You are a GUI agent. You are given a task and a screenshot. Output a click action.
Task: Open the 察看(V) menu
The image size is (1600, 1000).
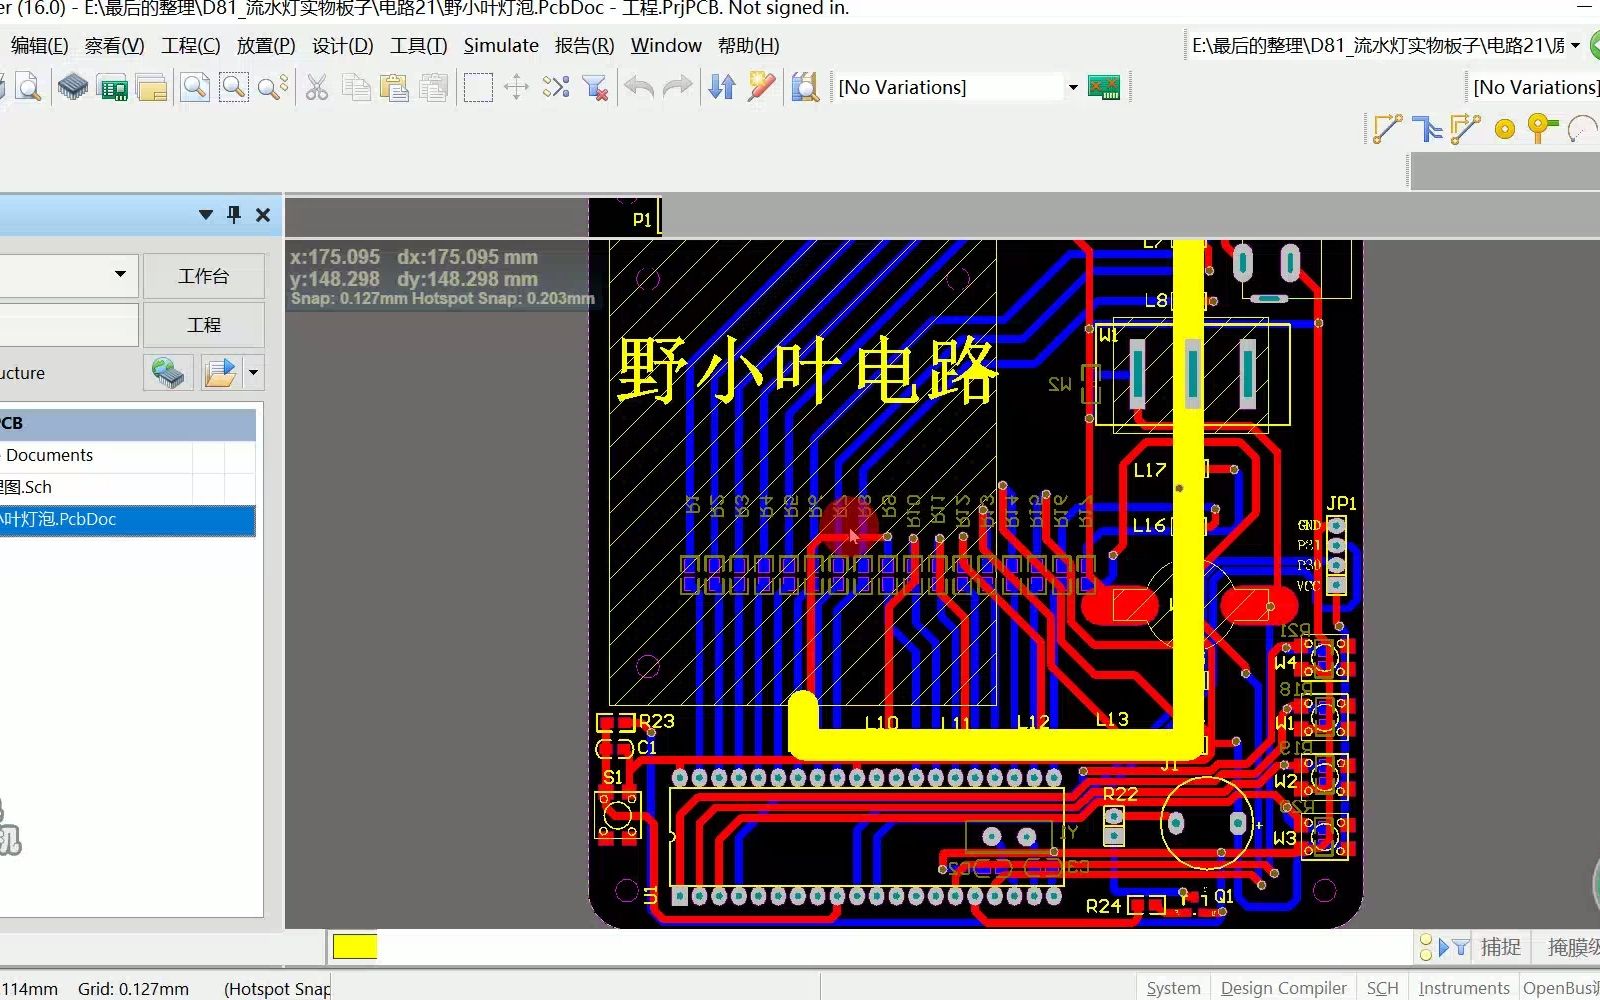point(114,46)
